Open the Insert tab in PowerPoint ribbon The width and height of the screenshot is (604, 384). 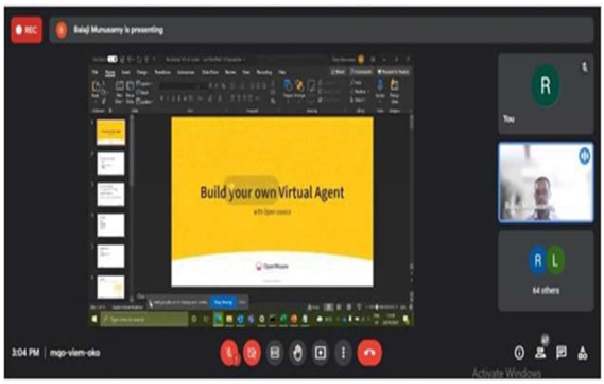(126, 72)
